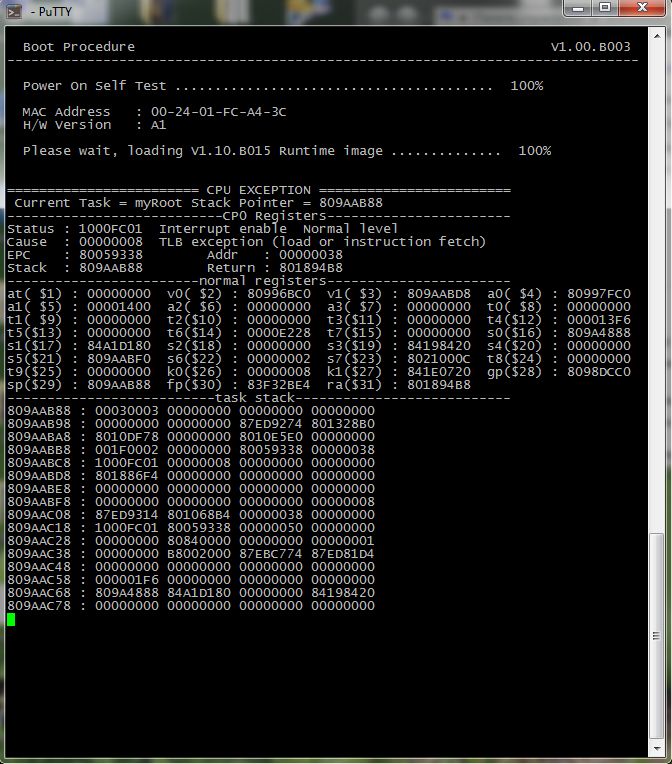Click Stack Pointer value 809AAB88 in Current Task line
672x764 pixels.
(351, 203)
